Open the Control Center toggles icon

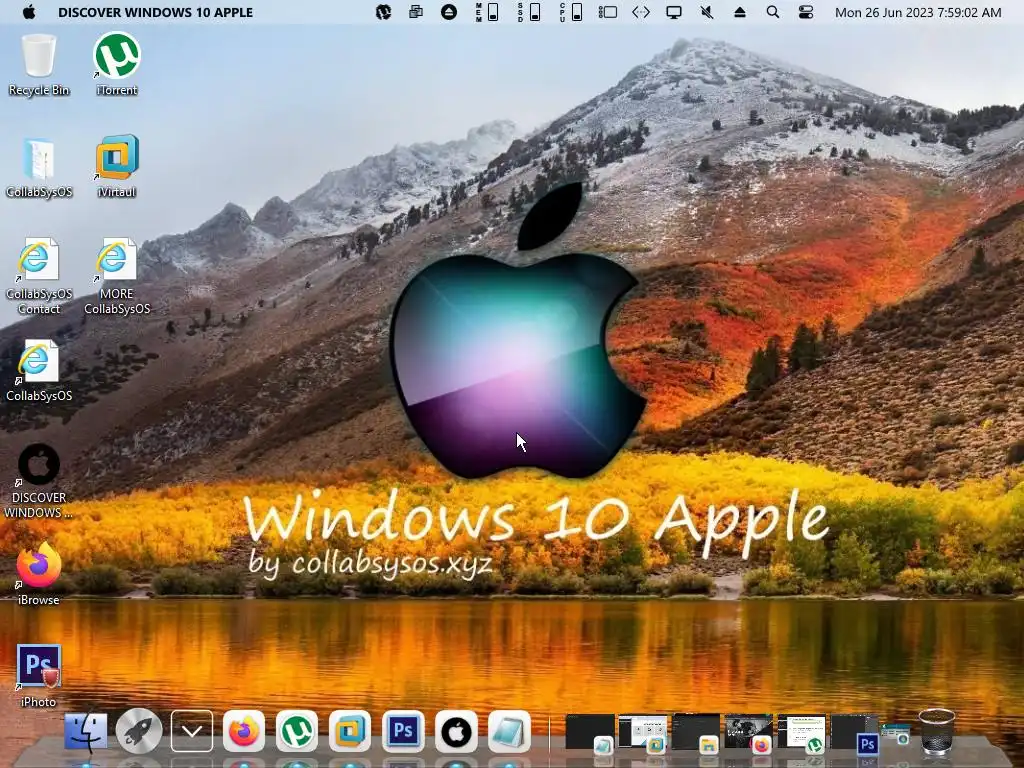point(806,12)
